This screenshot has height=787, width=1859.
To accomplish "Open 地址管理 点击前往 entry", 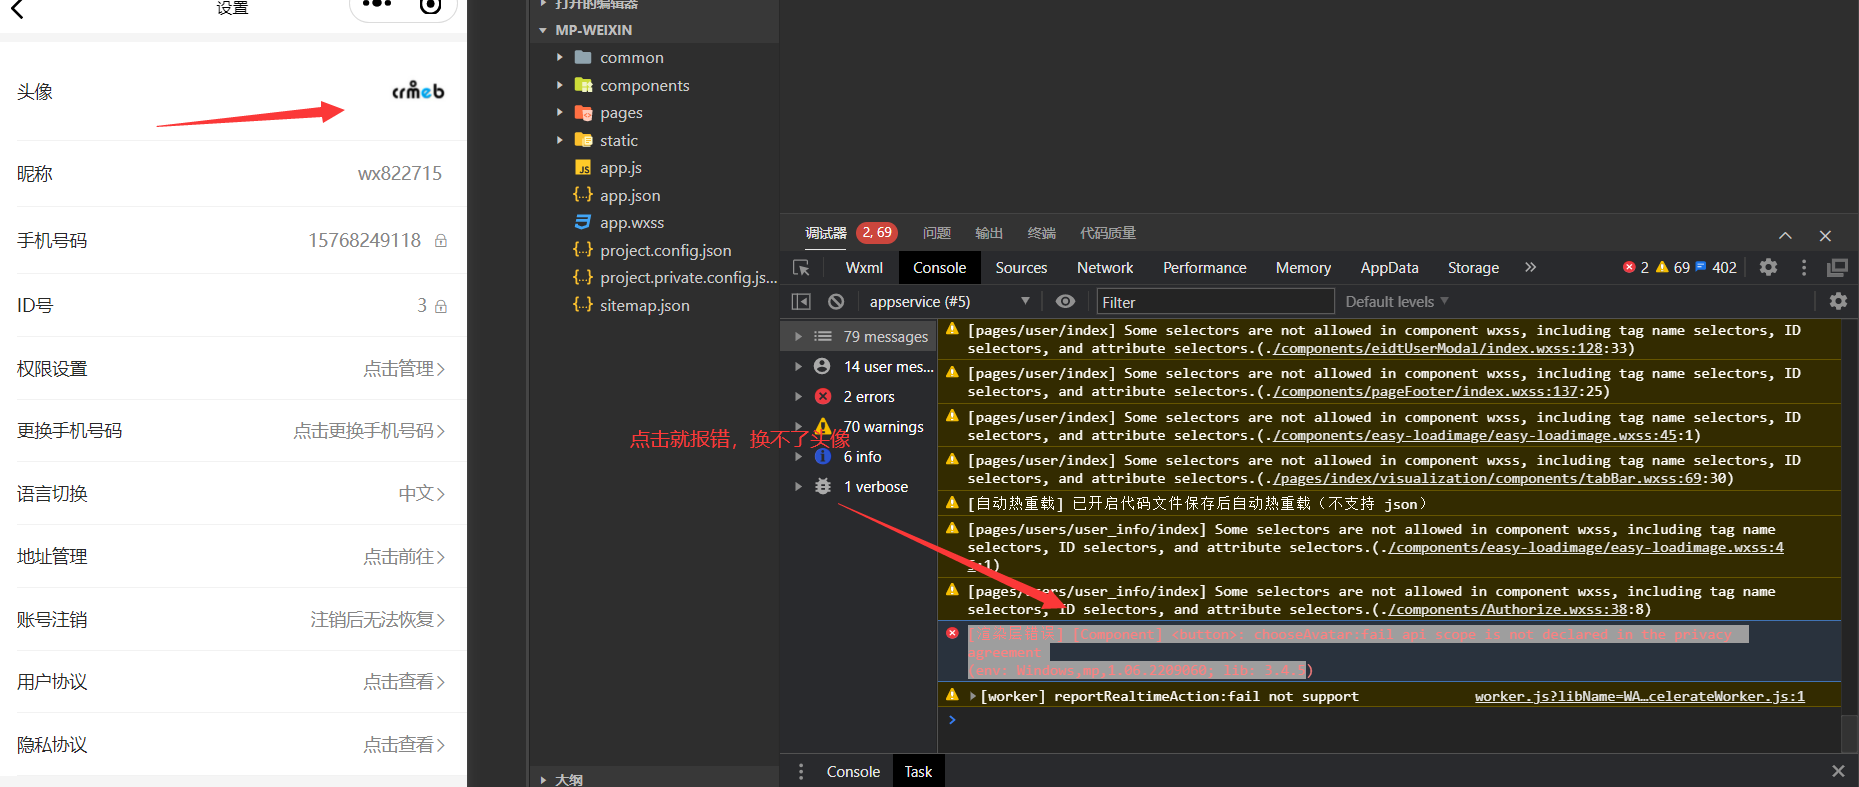I will 233,556.
